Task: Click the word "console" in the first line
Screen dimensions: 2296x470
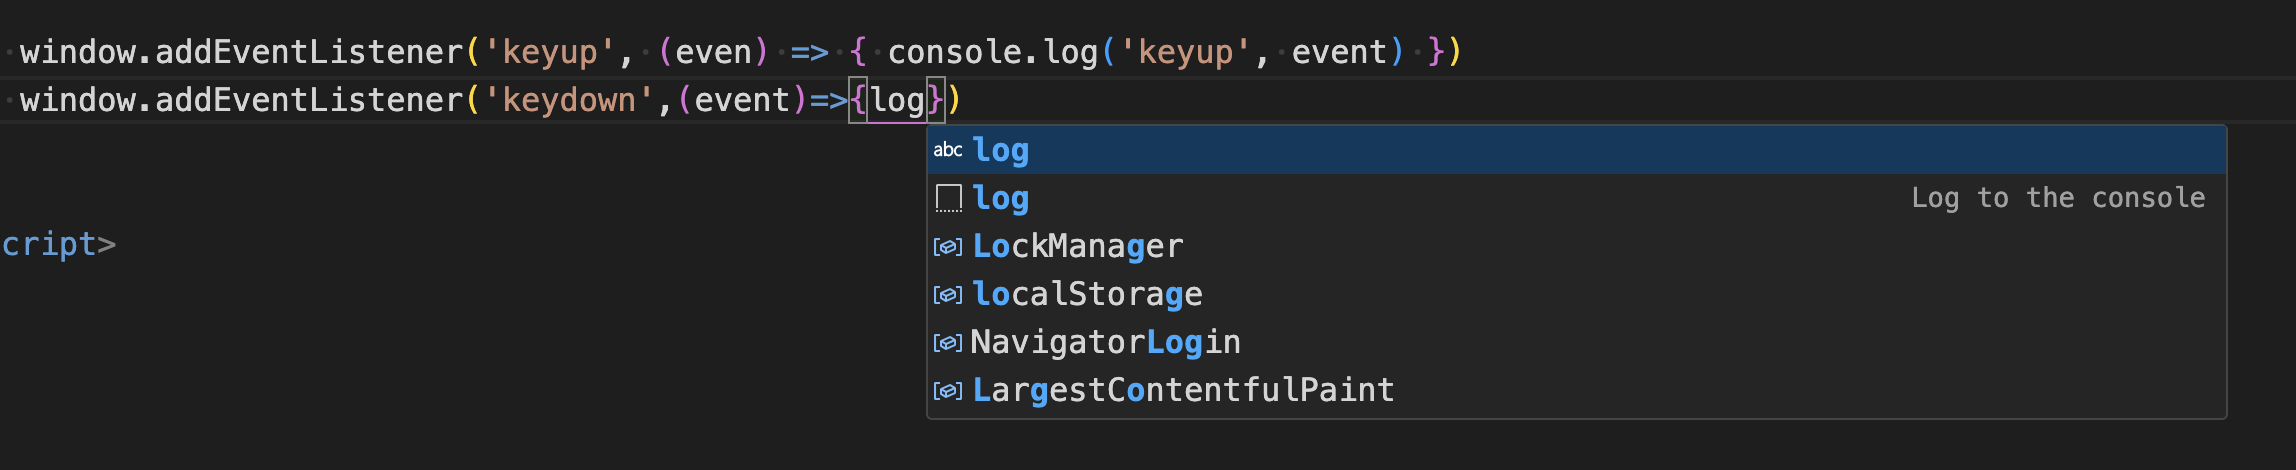Action: [954, 52]
